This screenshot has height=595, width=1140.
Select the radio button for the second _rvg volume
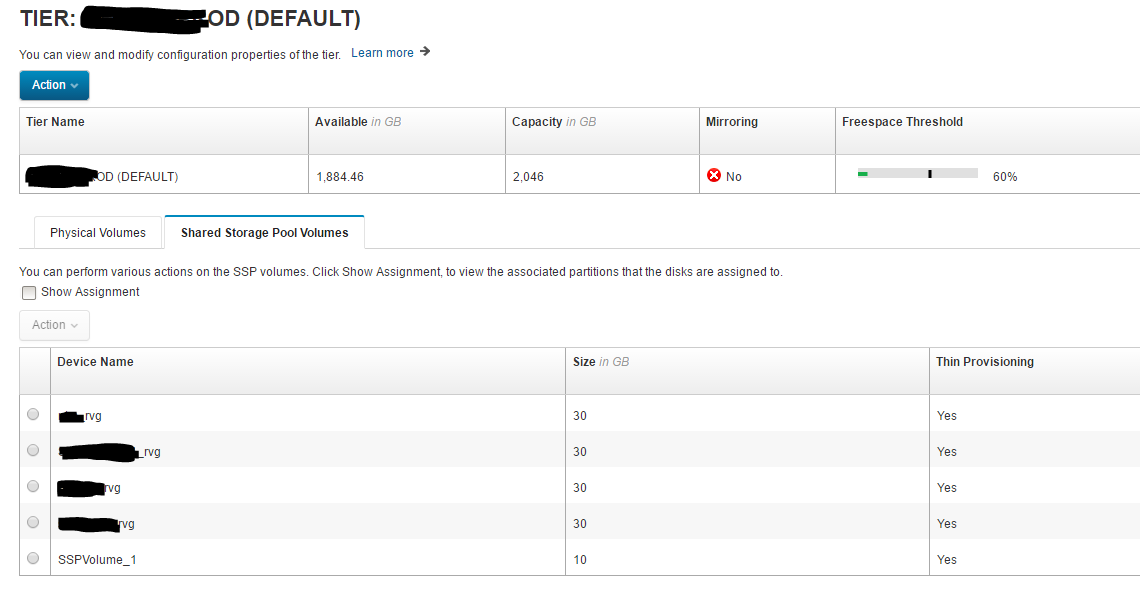click(x=33, y=450)
